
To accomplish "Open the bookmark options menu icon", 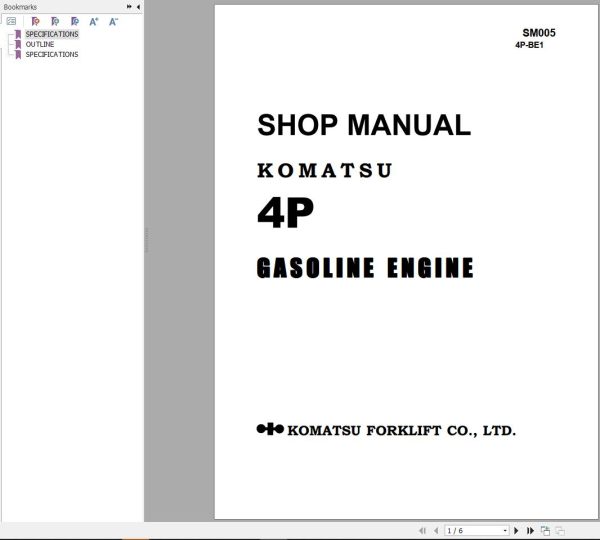I will click(11, 21).
